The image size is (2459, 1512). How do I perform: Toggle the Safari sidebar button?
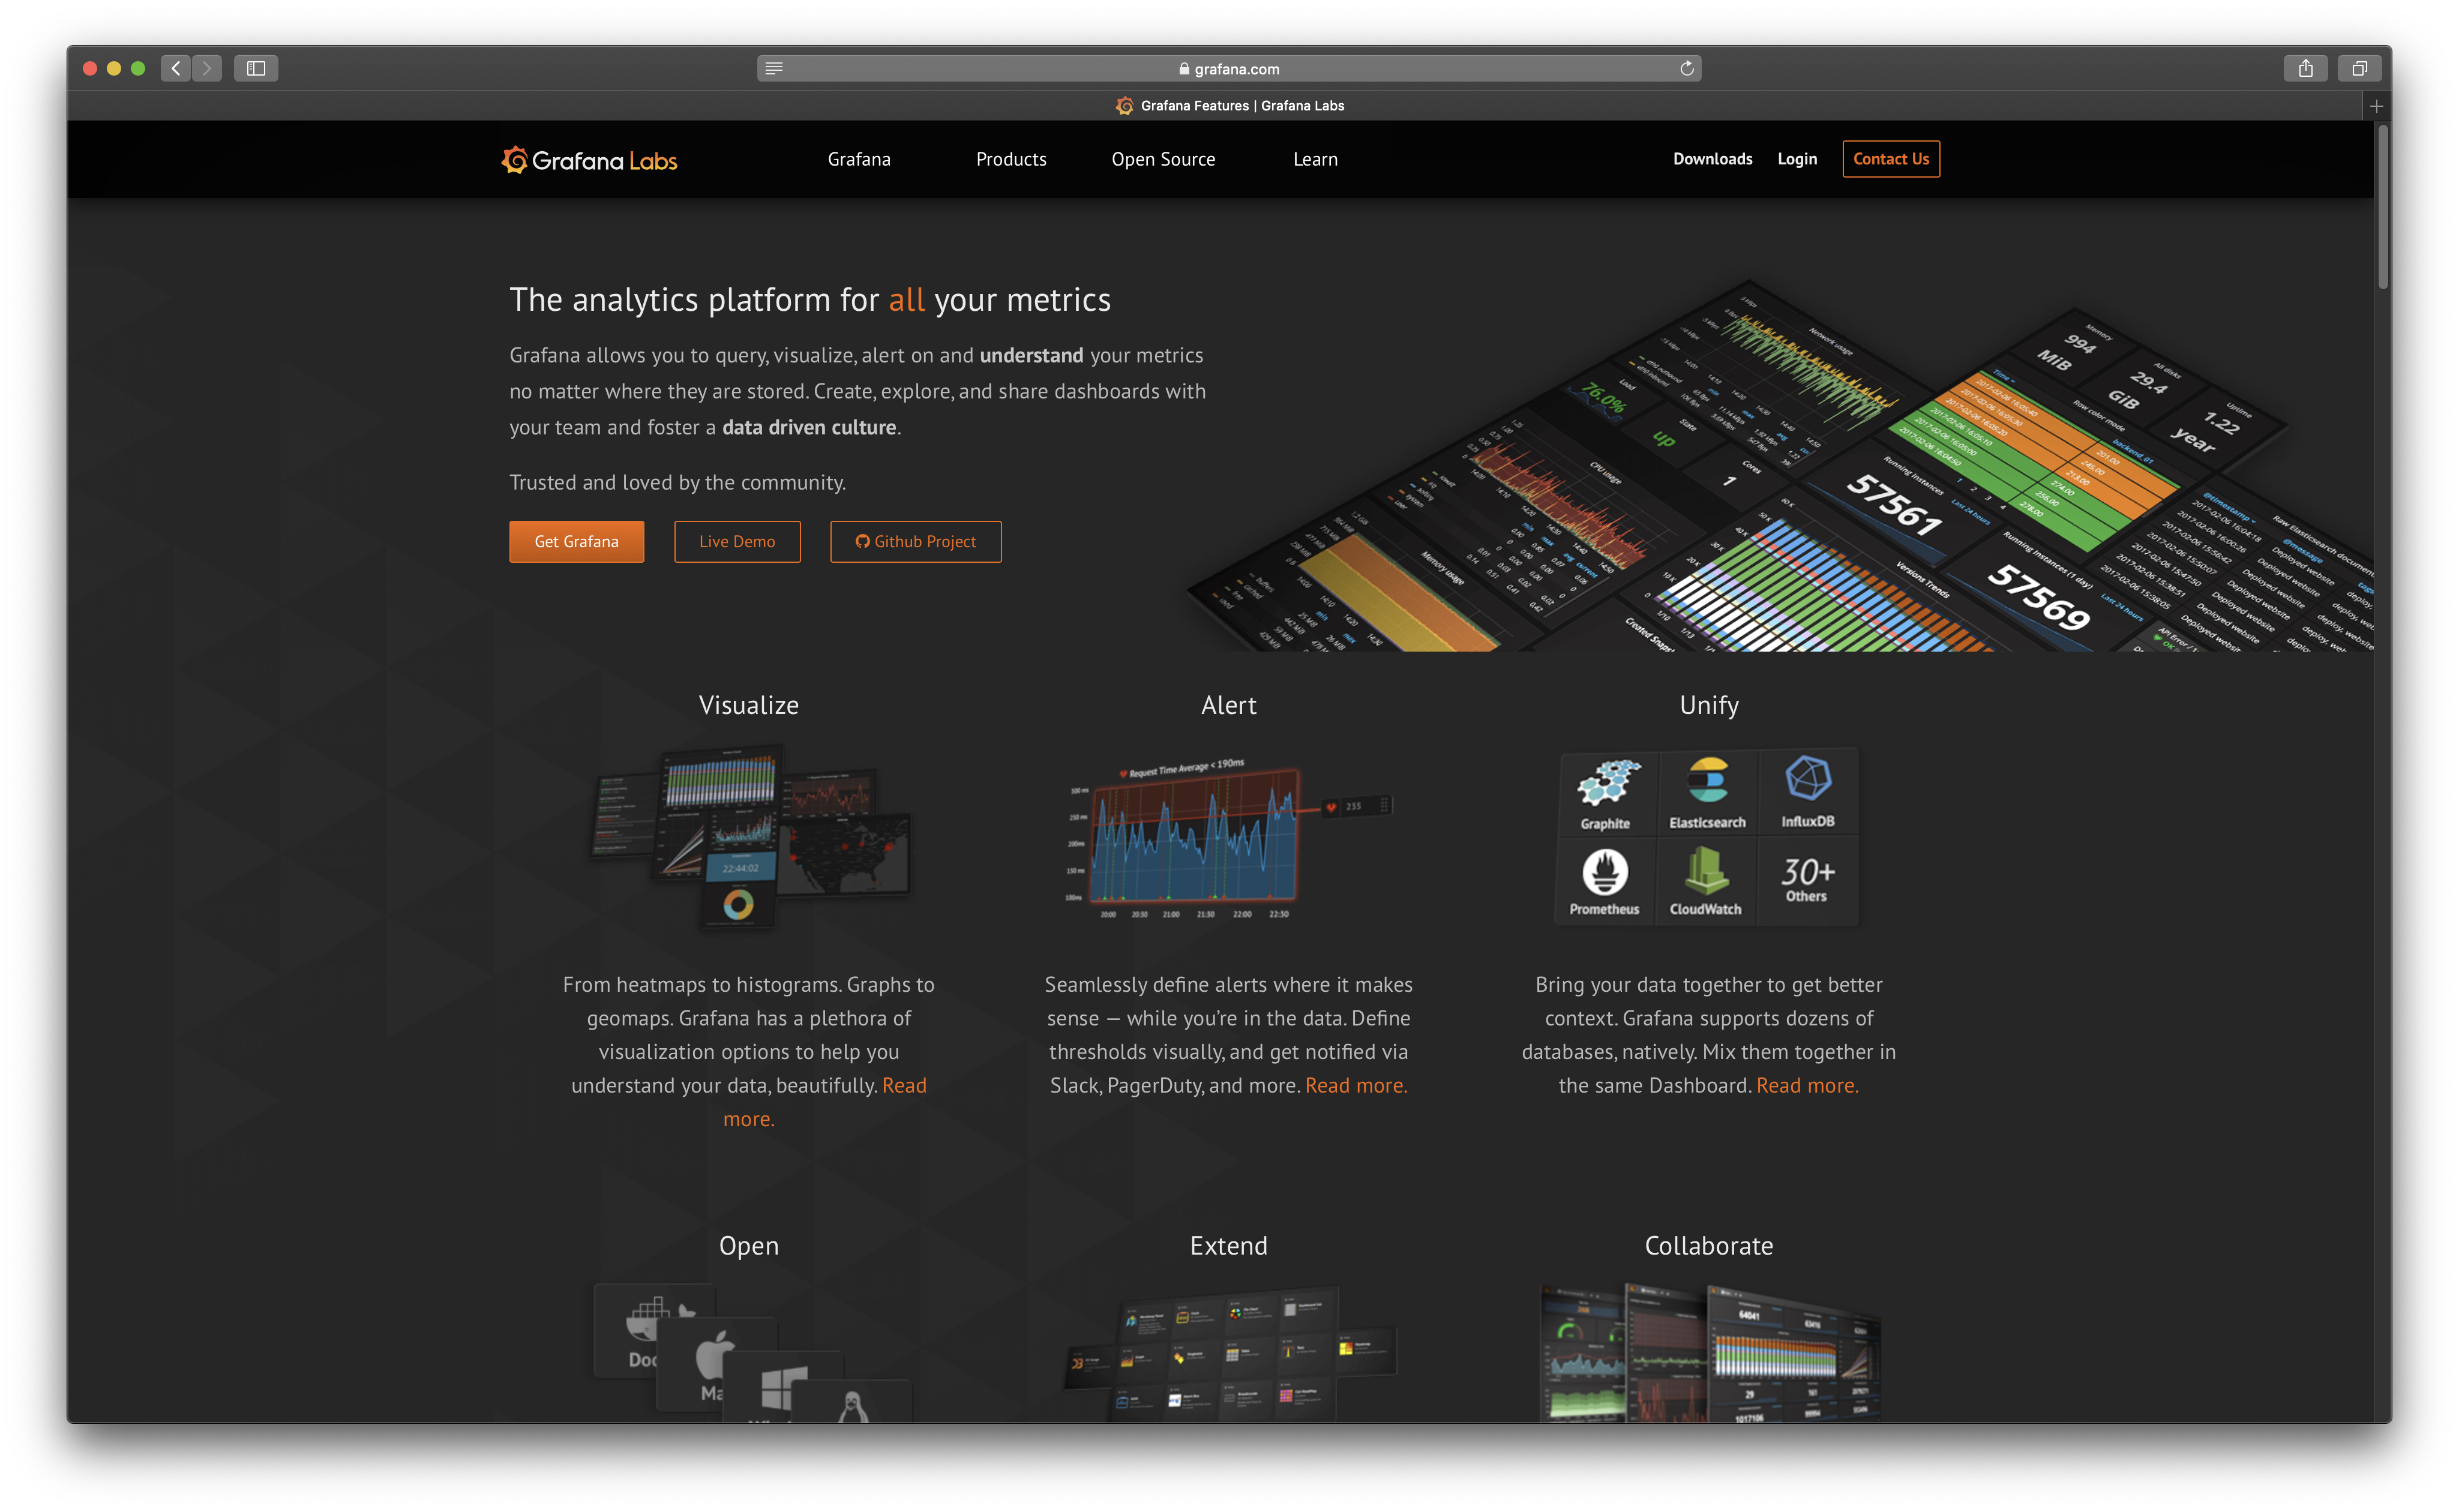tap(256, 68)
